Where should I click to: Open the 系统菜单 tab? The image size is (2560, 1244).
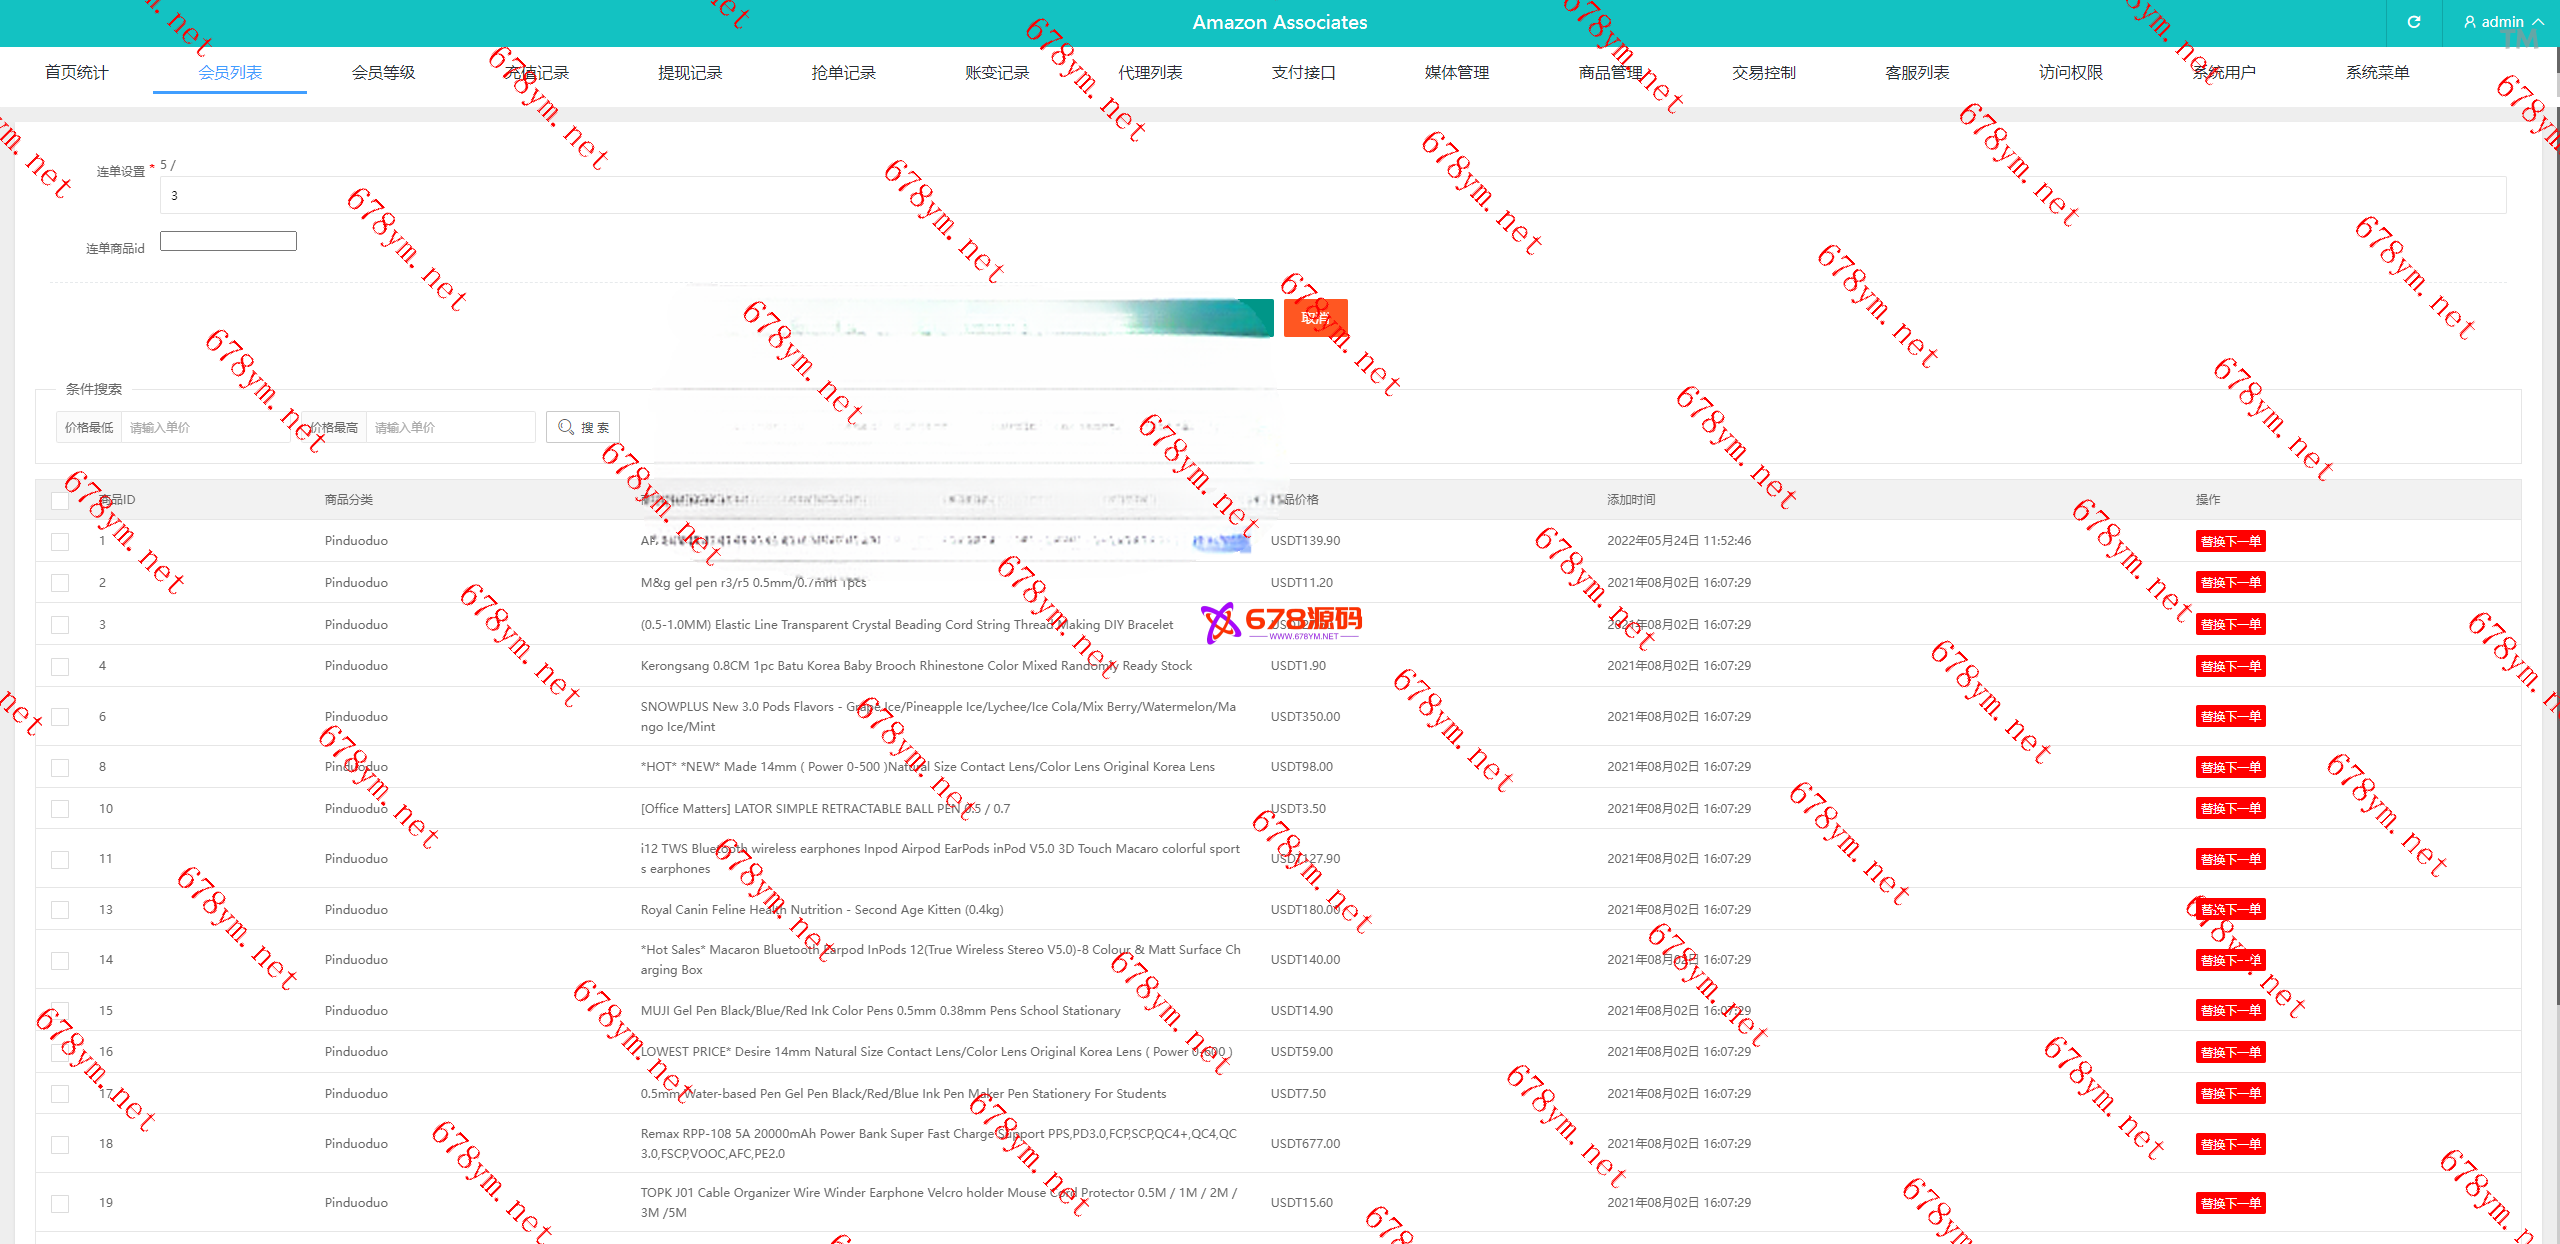click(x=2377, y=73)
